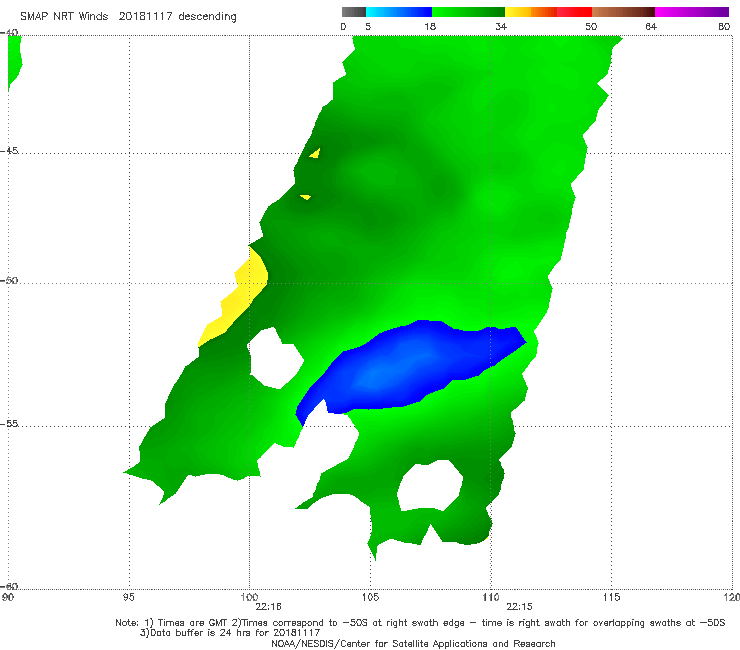Click the red segment of the color bar
Screen dimensions: 740x650
(574, 12)
